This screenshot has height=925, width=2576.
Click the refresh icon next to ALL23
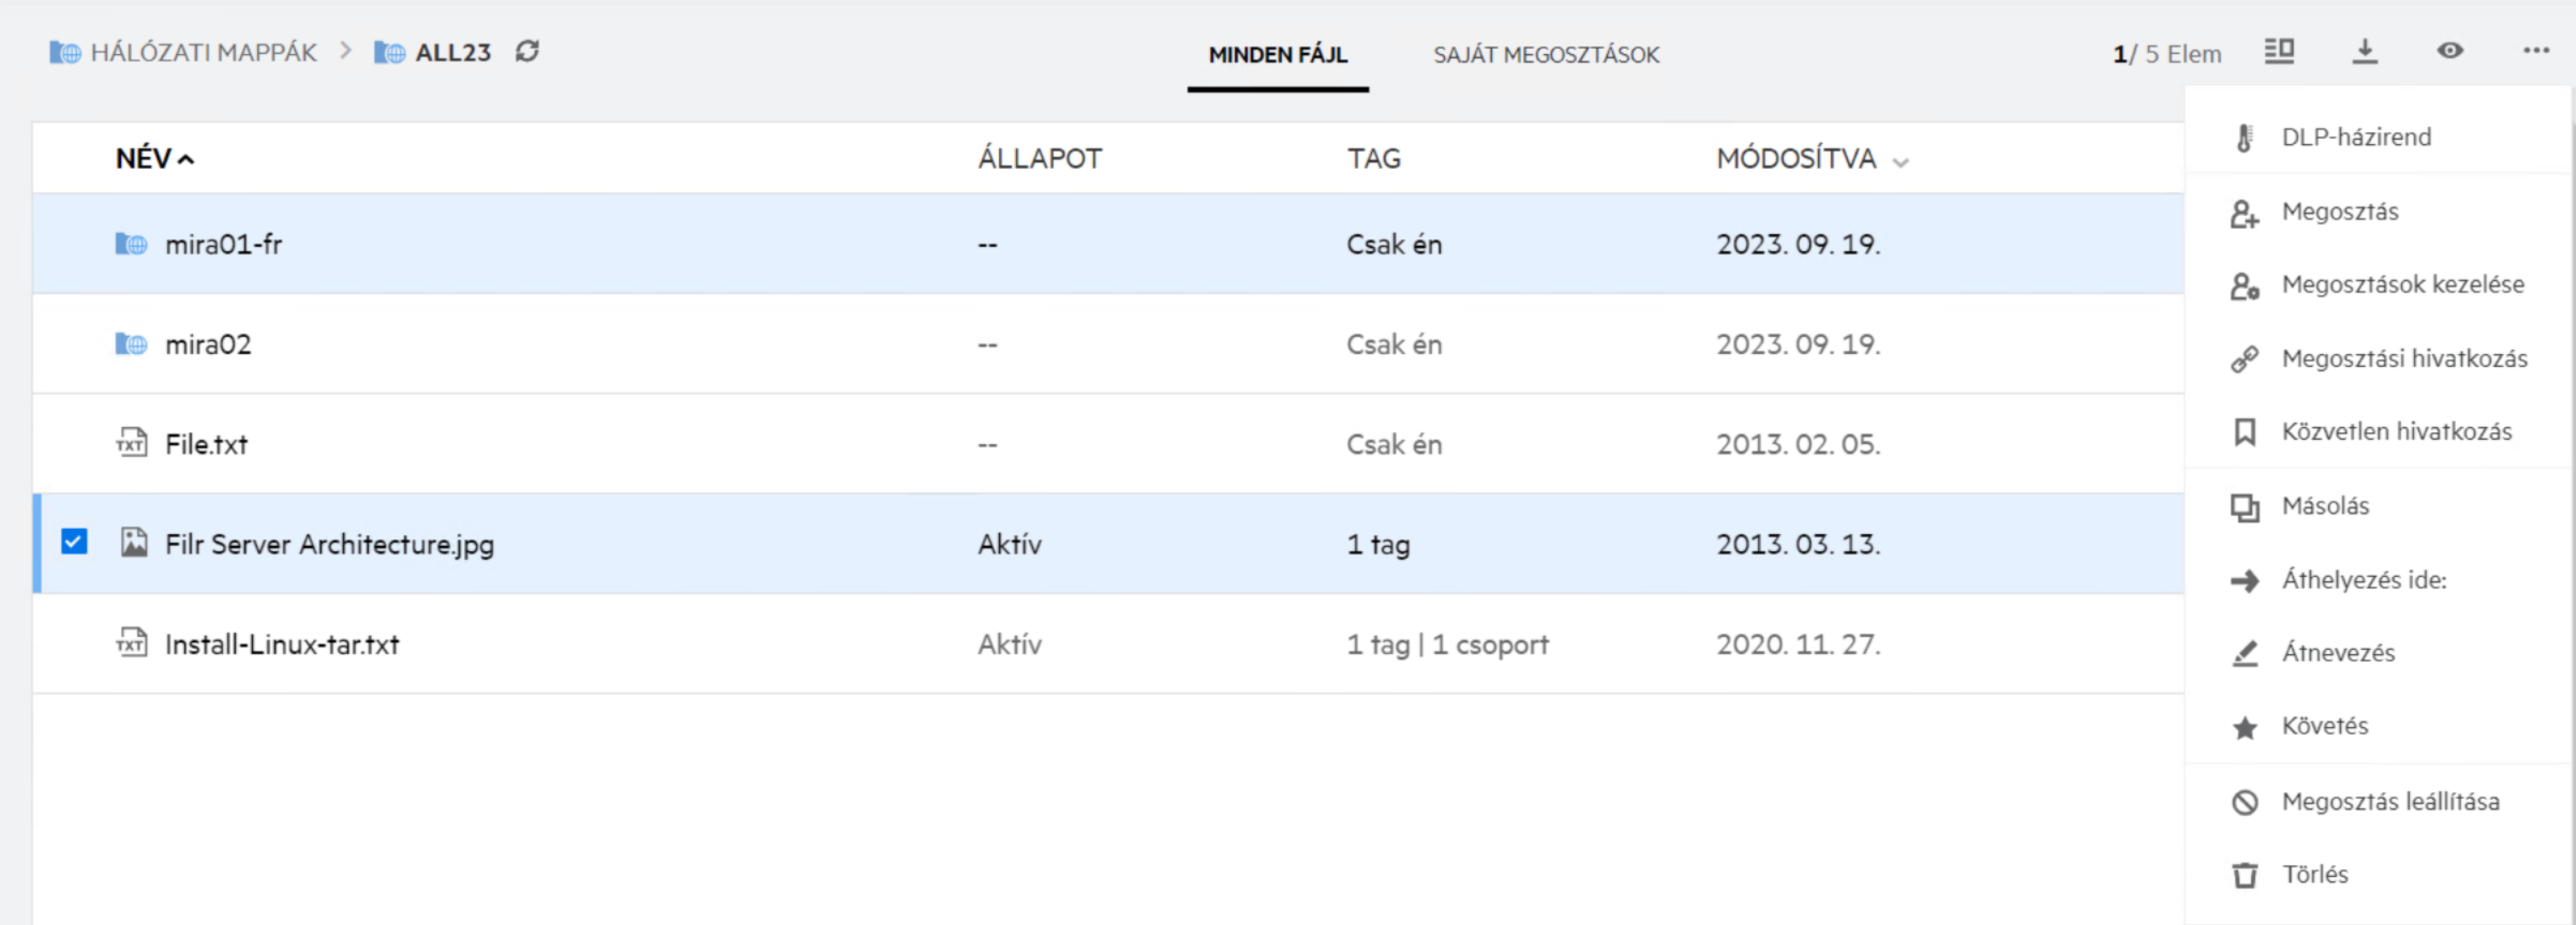click(x=527, y=51)
